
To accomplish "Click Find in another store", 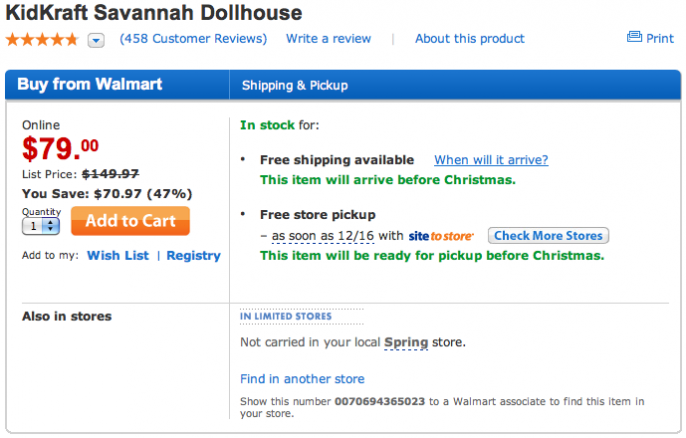I will pyautogui.click(x=302, y=379).
